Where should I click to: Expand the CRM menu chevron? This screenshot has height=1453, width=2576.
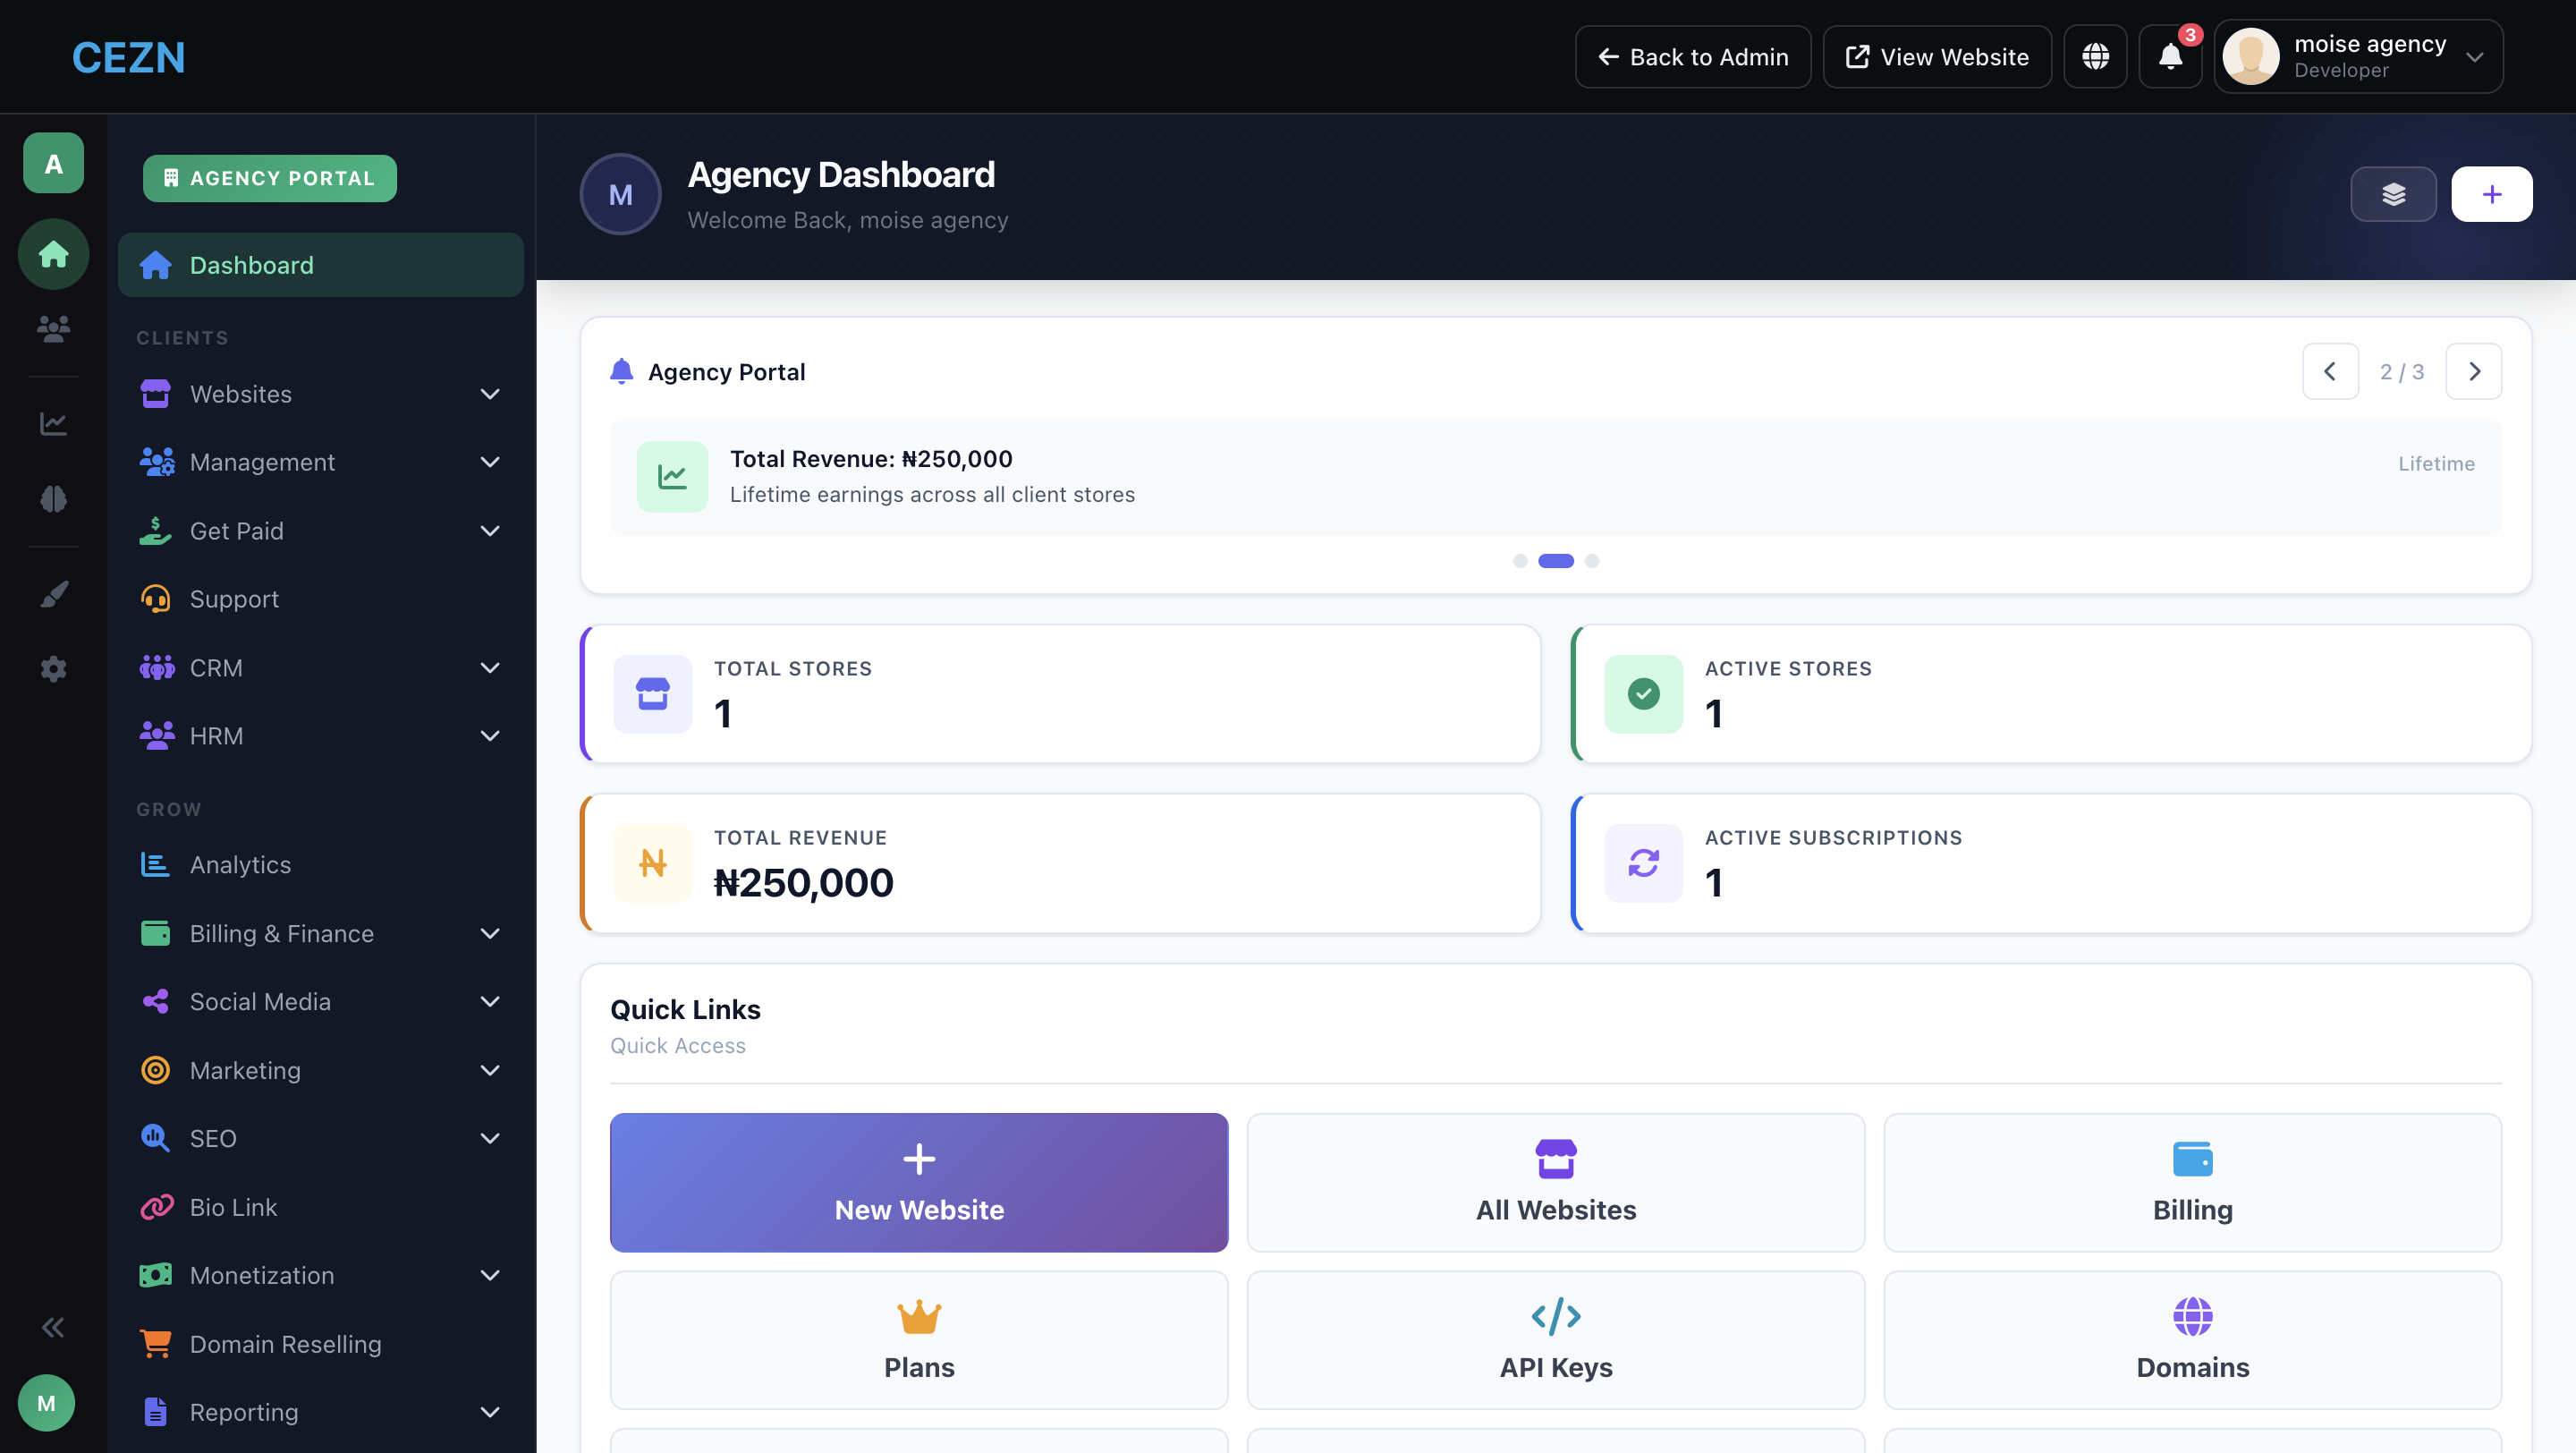tap(490, 667)
